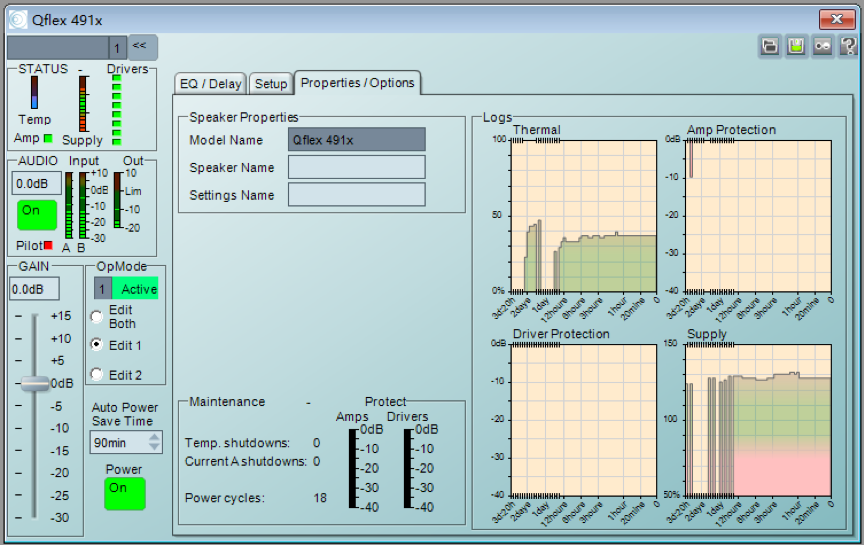Screen dimensions: 864x545
Task: Click the Gain slider track near -30
Action: [35, 517]
